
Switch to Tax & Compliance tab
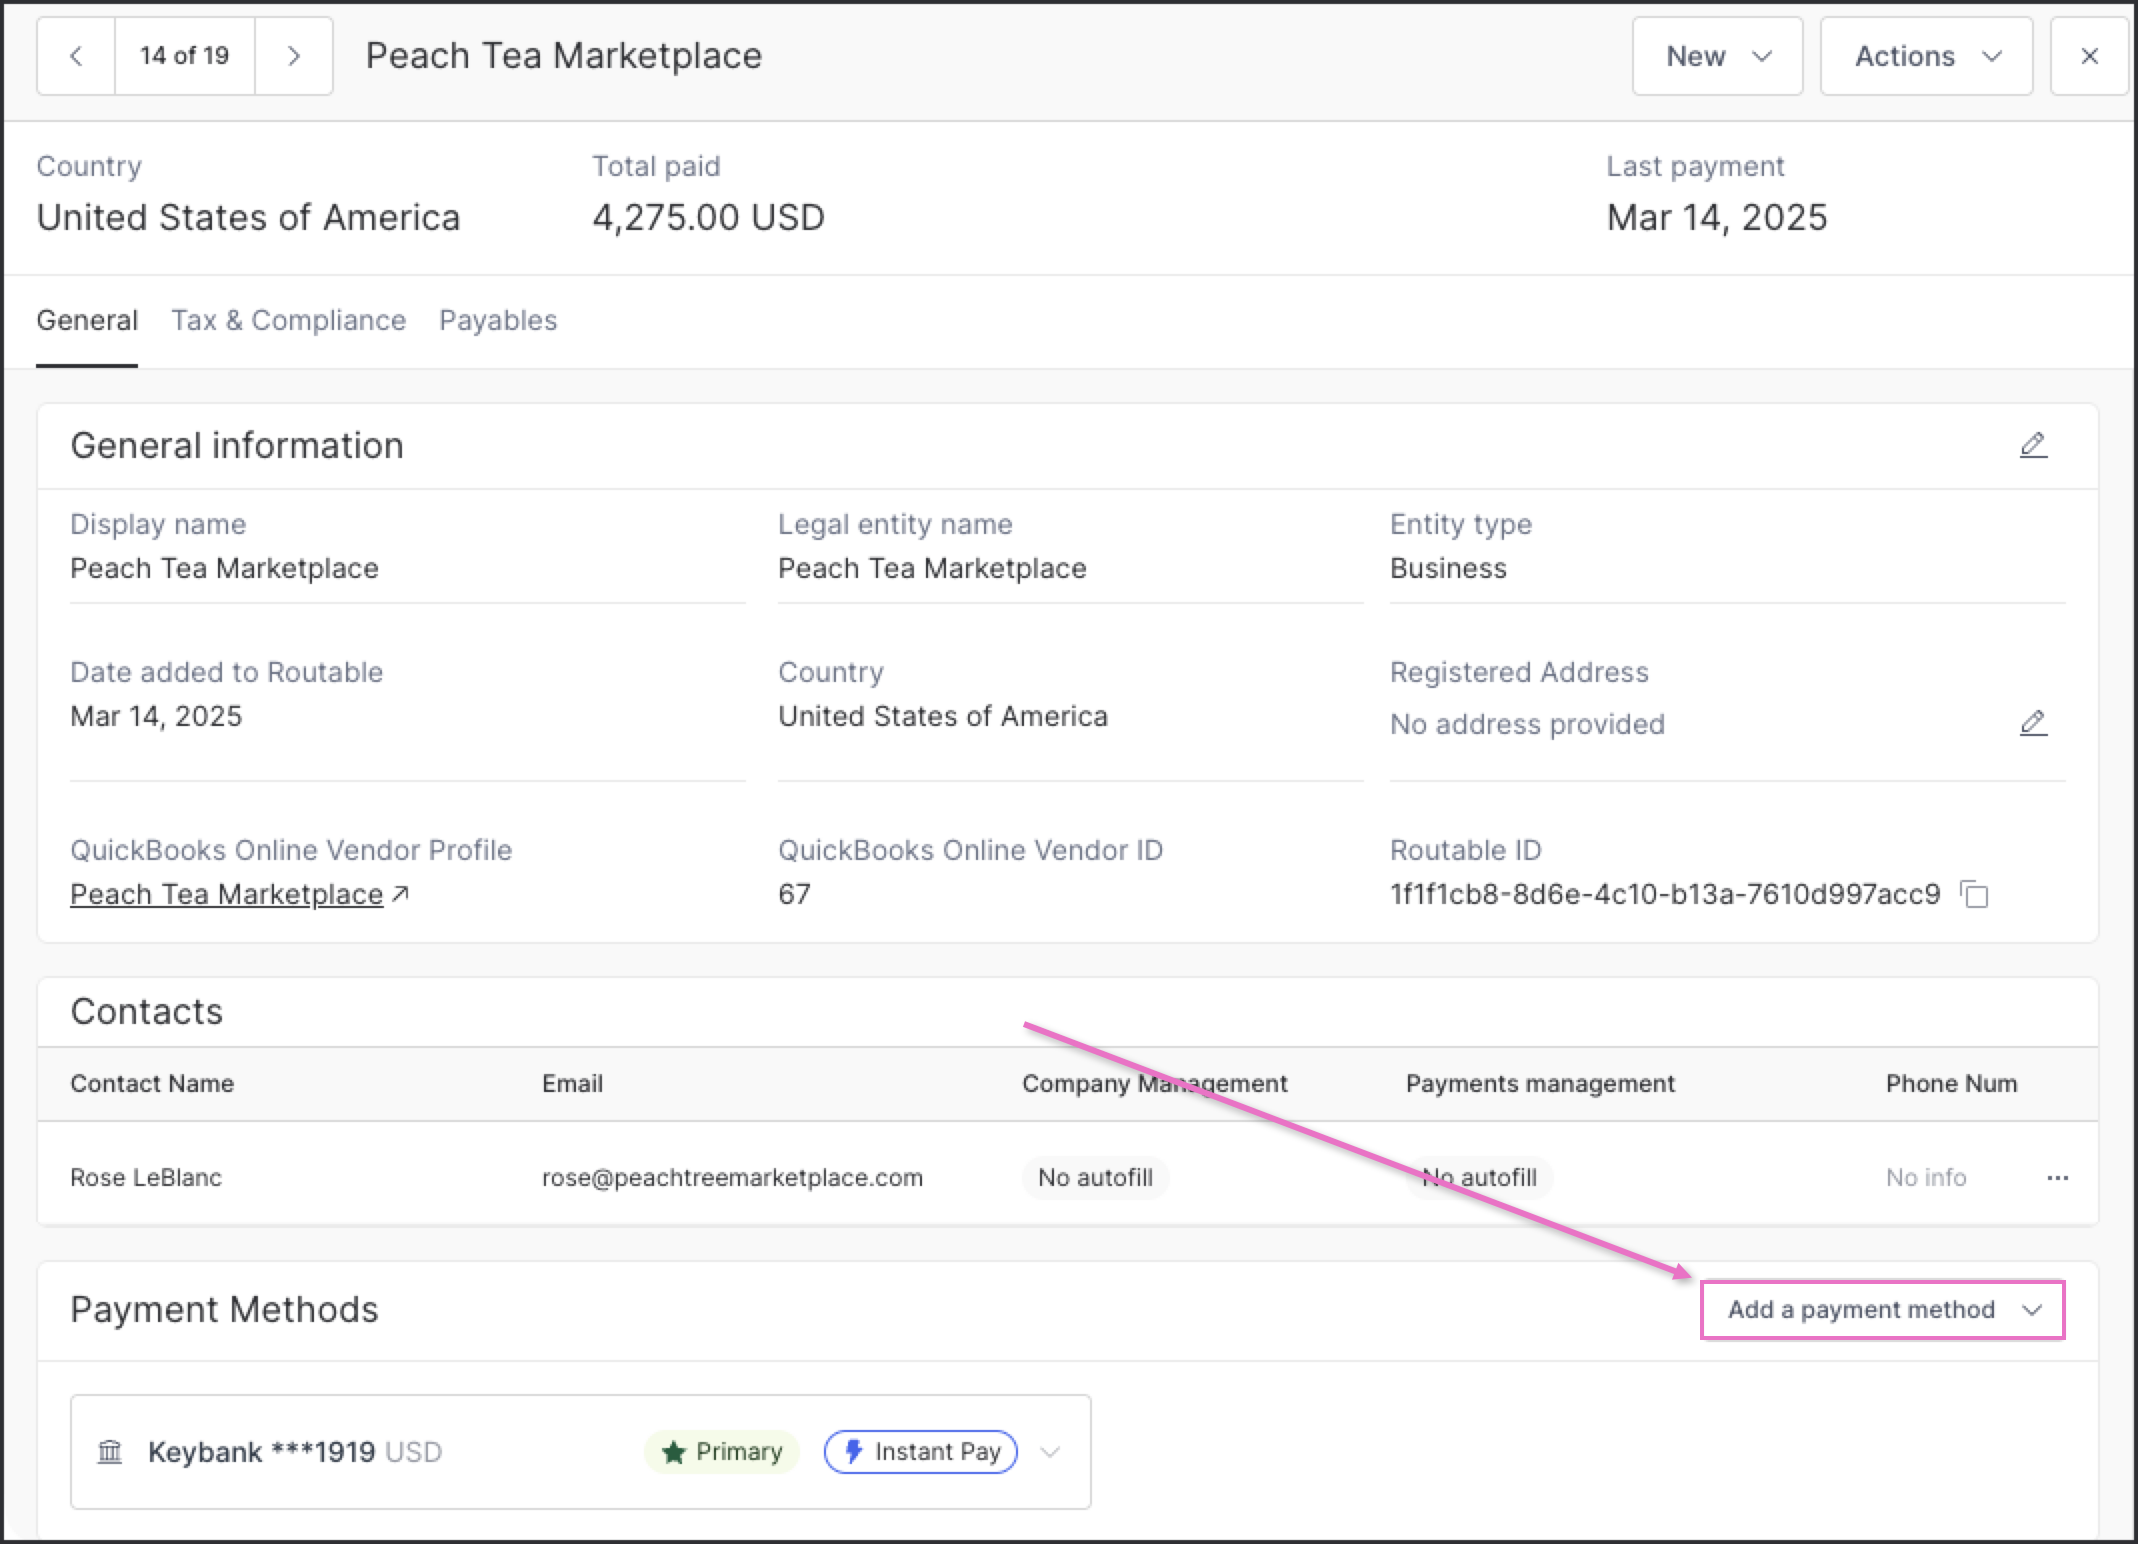[288, 320]
